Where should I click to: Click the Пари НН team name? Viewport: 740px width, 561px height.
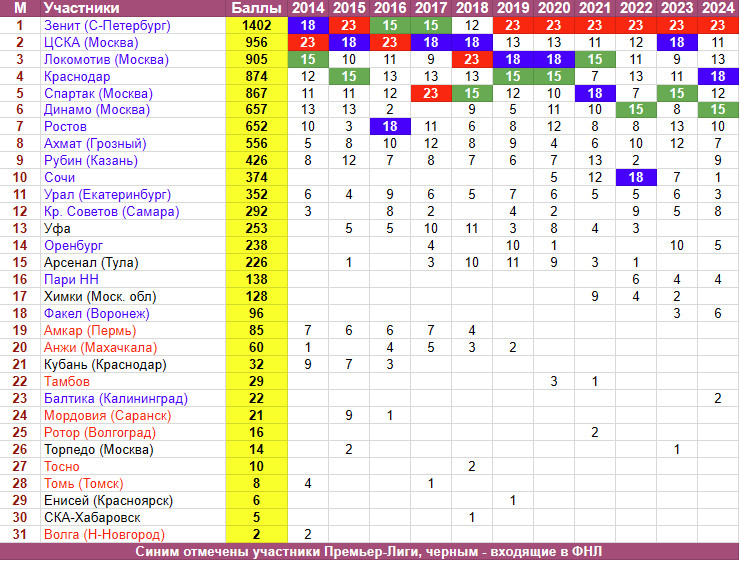coord(71,279)
